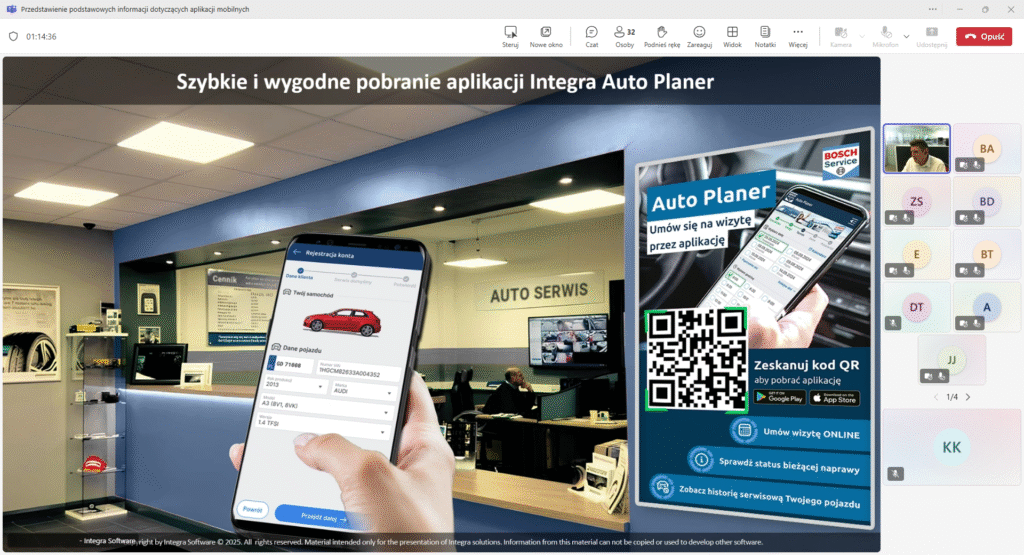Viewport: 1024px width, 555px height.
Task: Open the Więcej menu
Action: point(797,37)
